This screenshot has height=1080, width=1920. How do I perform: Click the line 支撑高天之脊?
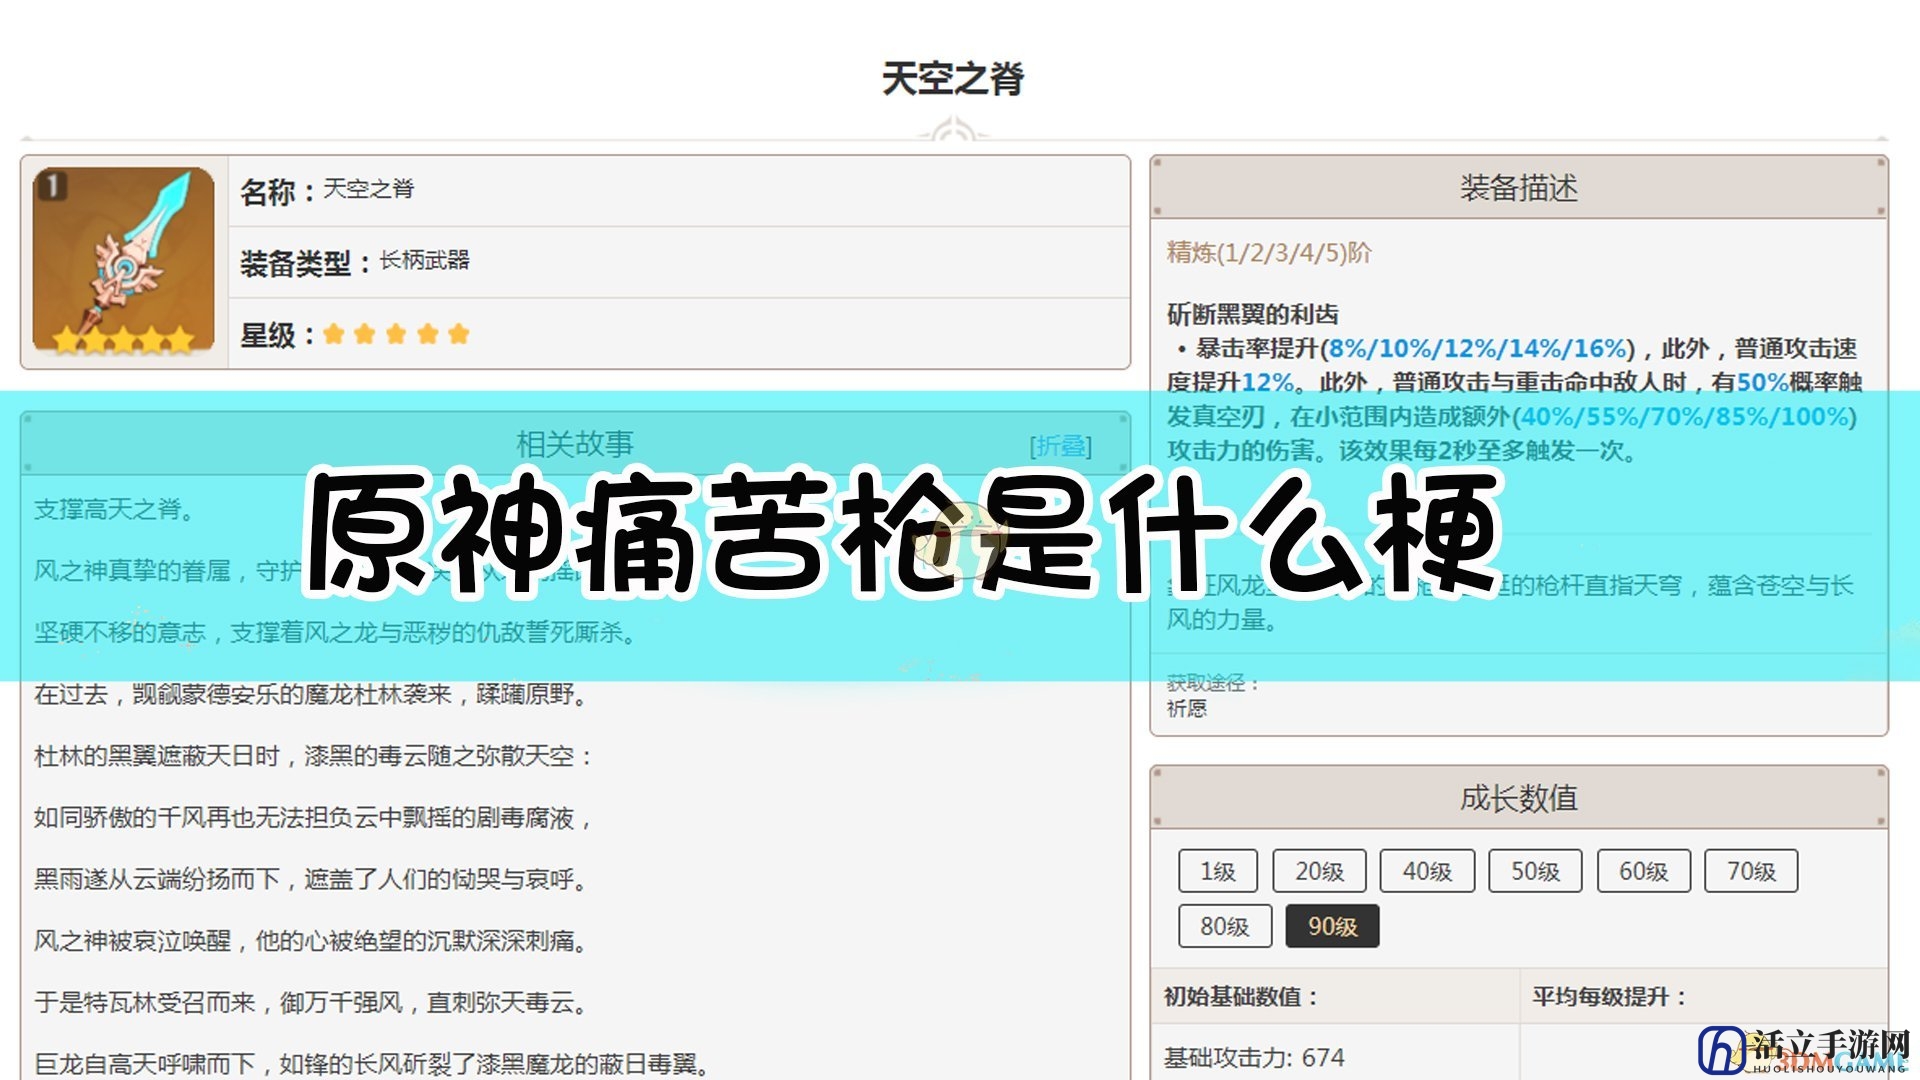click(114, 509)
